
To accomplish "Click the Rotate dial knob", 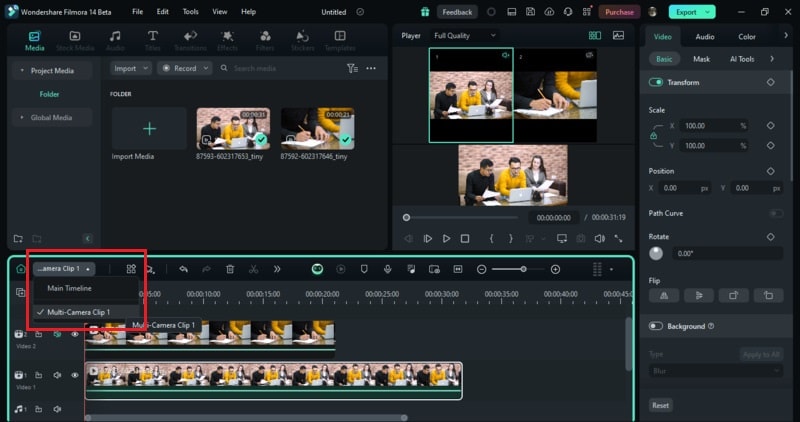I will (x=656, y=254).
